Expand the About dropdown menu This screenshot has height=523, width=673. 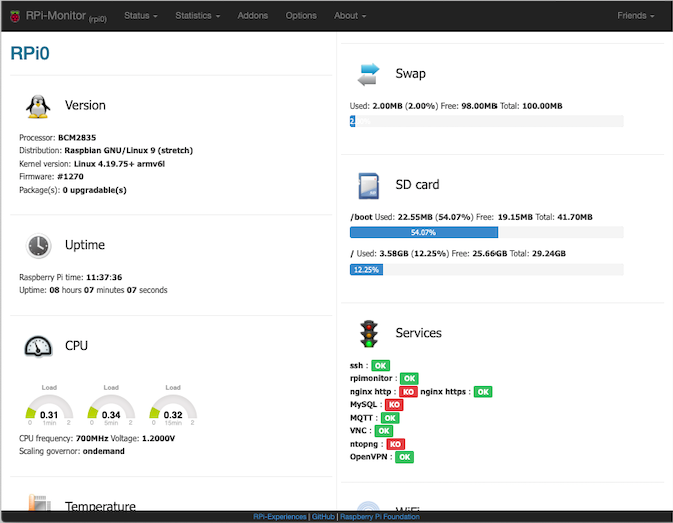[350, 16]
